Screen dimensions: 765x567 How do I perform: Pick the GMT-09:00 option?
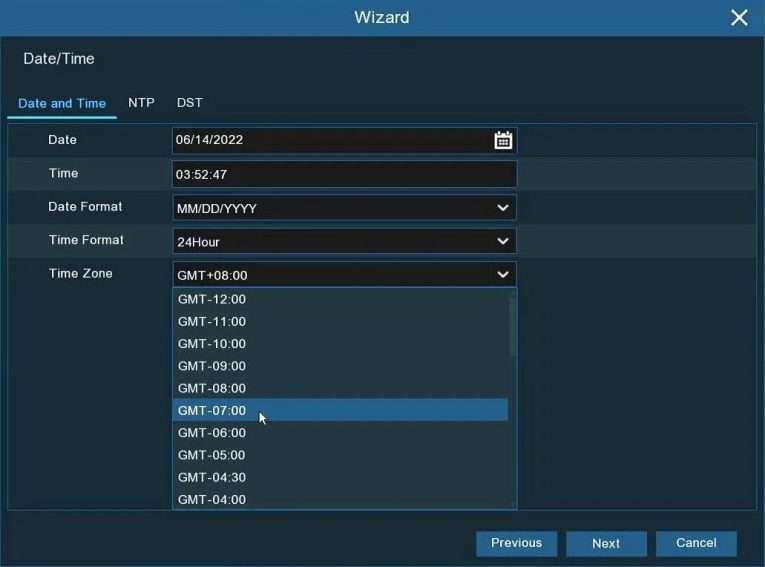coord(340,366)
